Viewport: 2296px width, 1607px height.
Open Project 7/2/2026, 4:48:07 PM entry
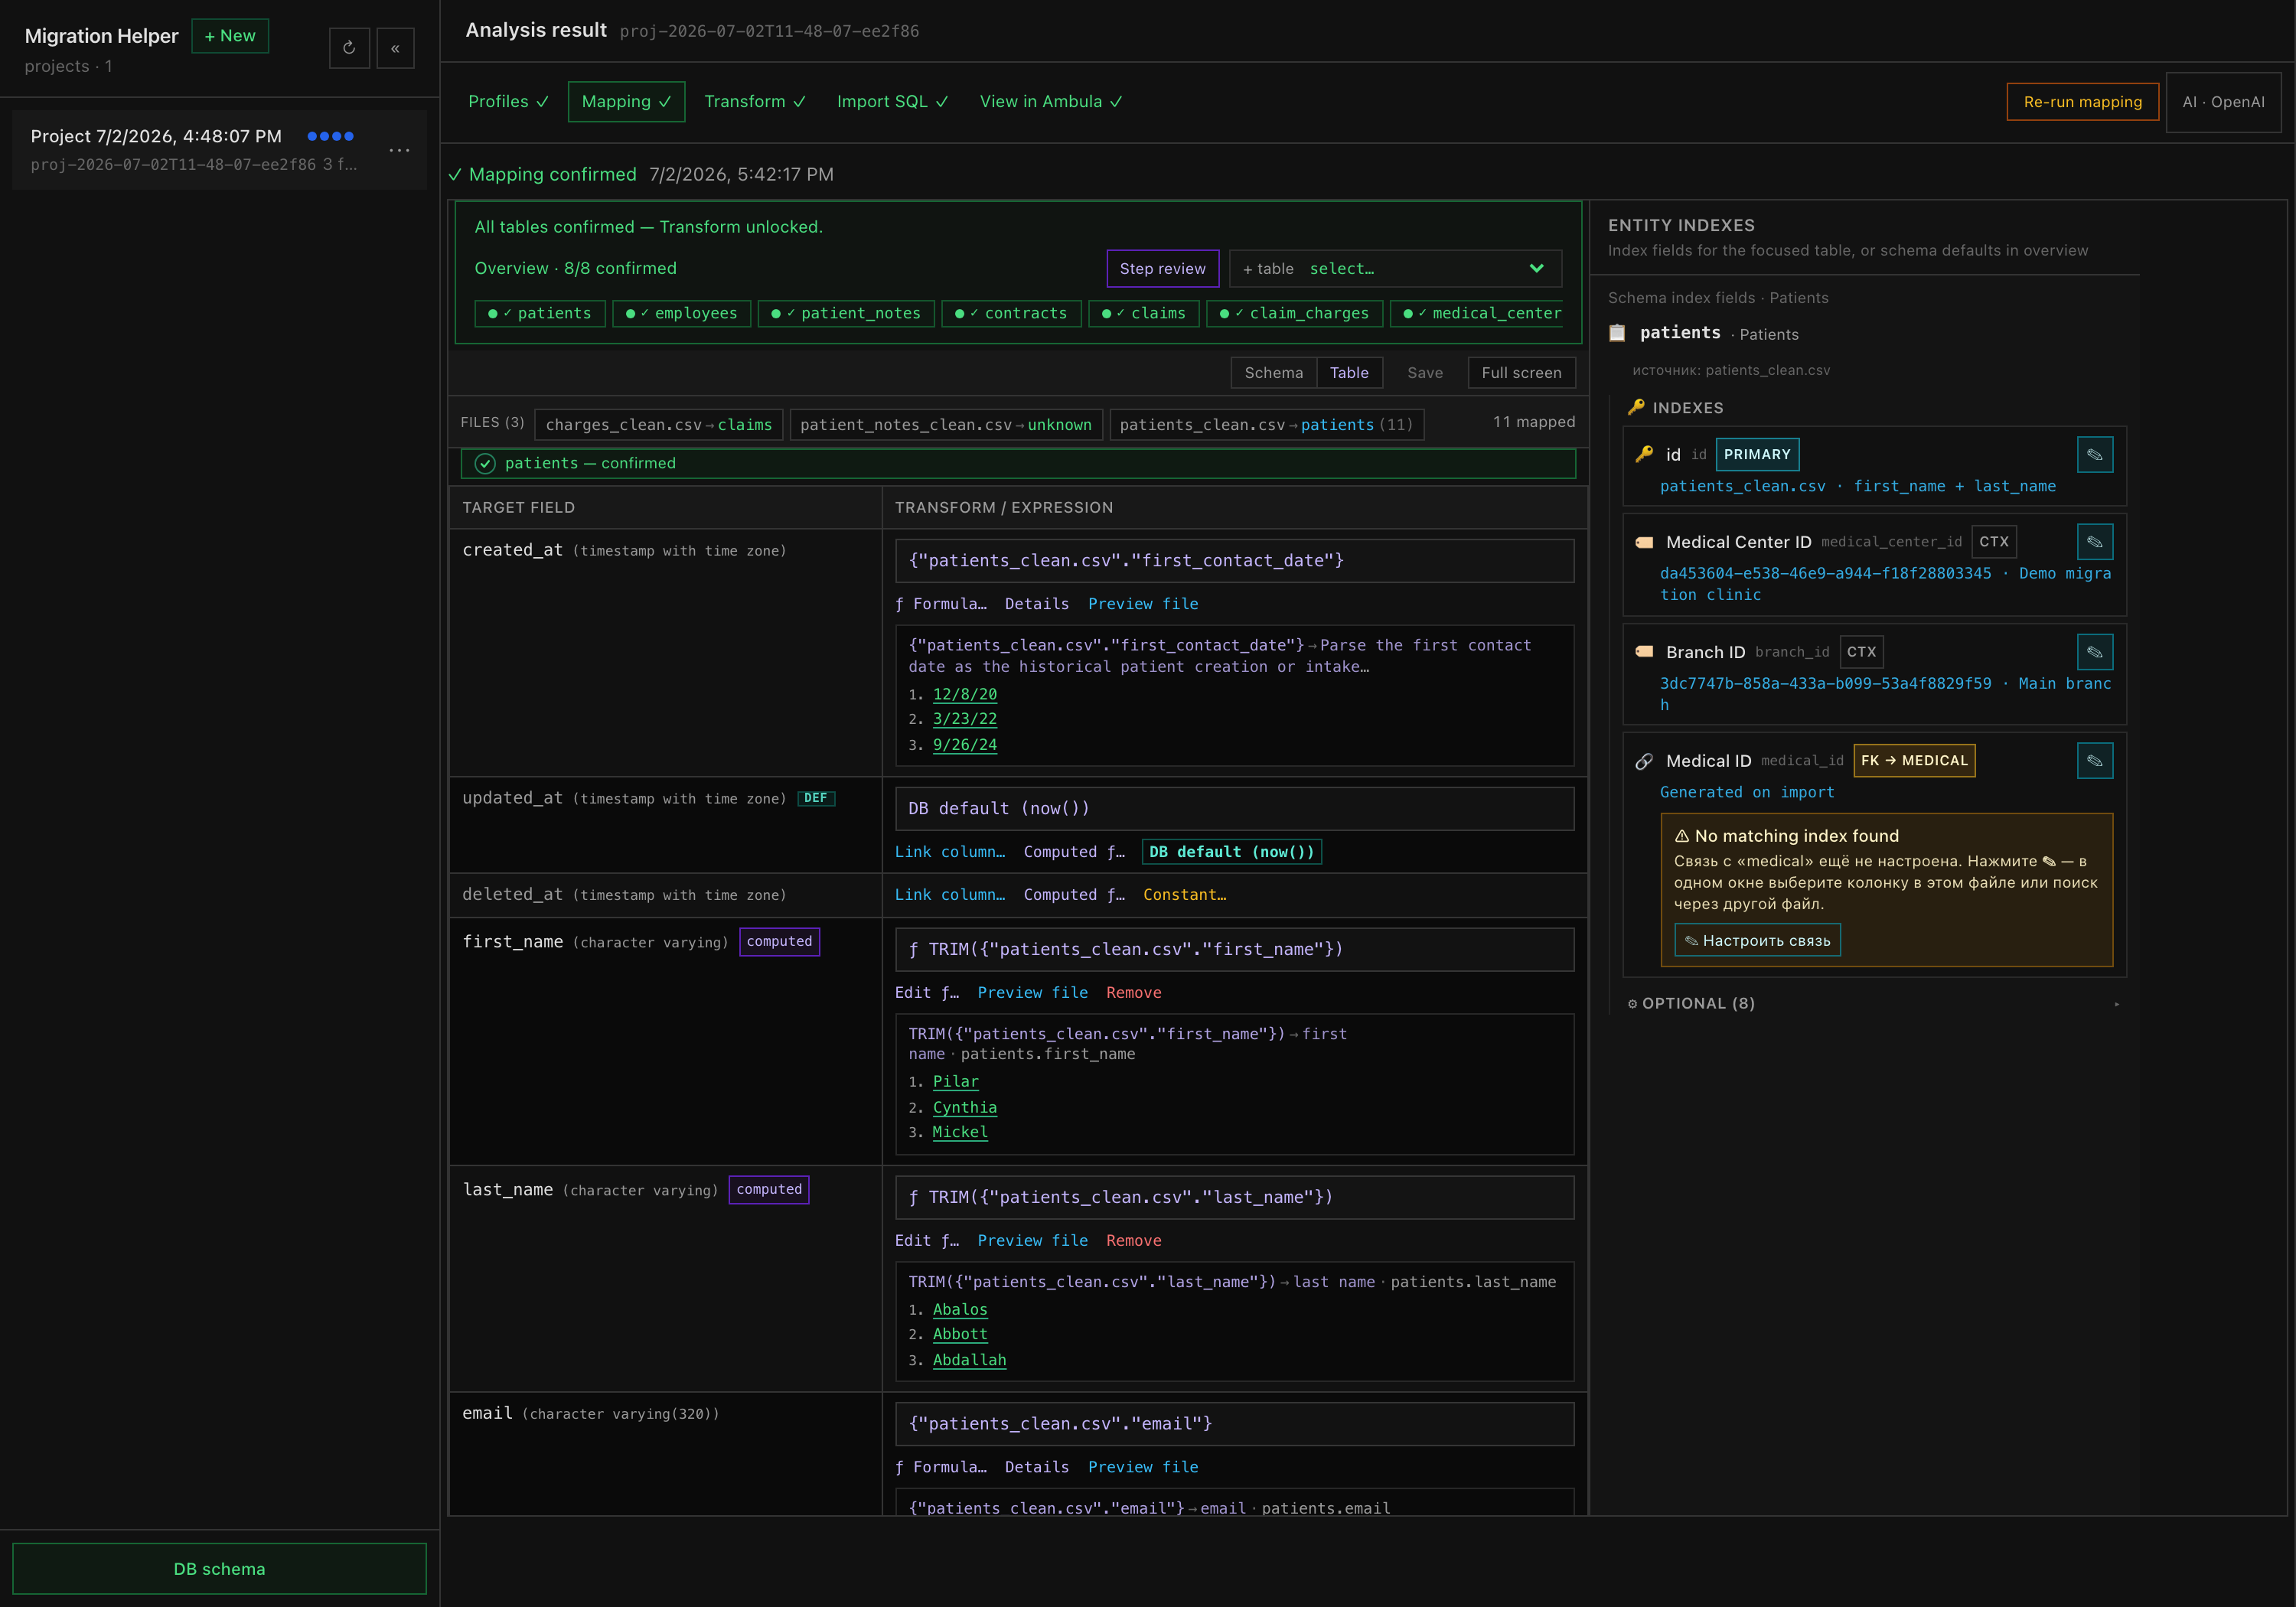pyautogui.click(x=219, y=150)
